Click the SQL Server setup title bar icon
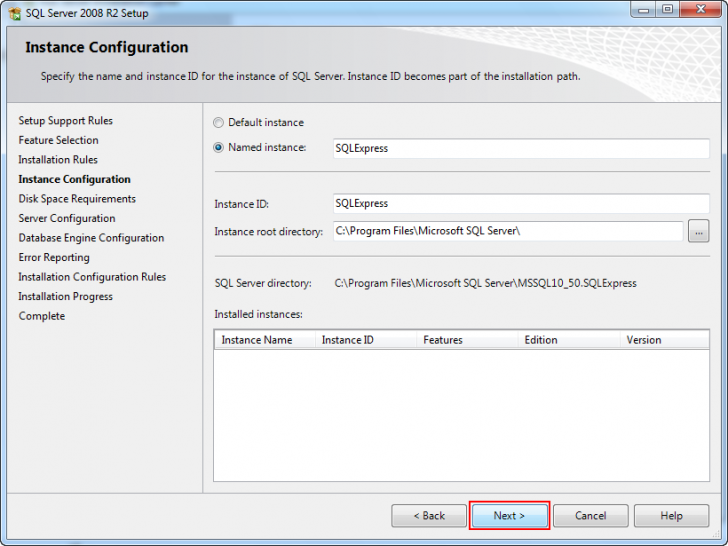The width and height of the screenshot is (728, 546). click(x=15, y=13)
